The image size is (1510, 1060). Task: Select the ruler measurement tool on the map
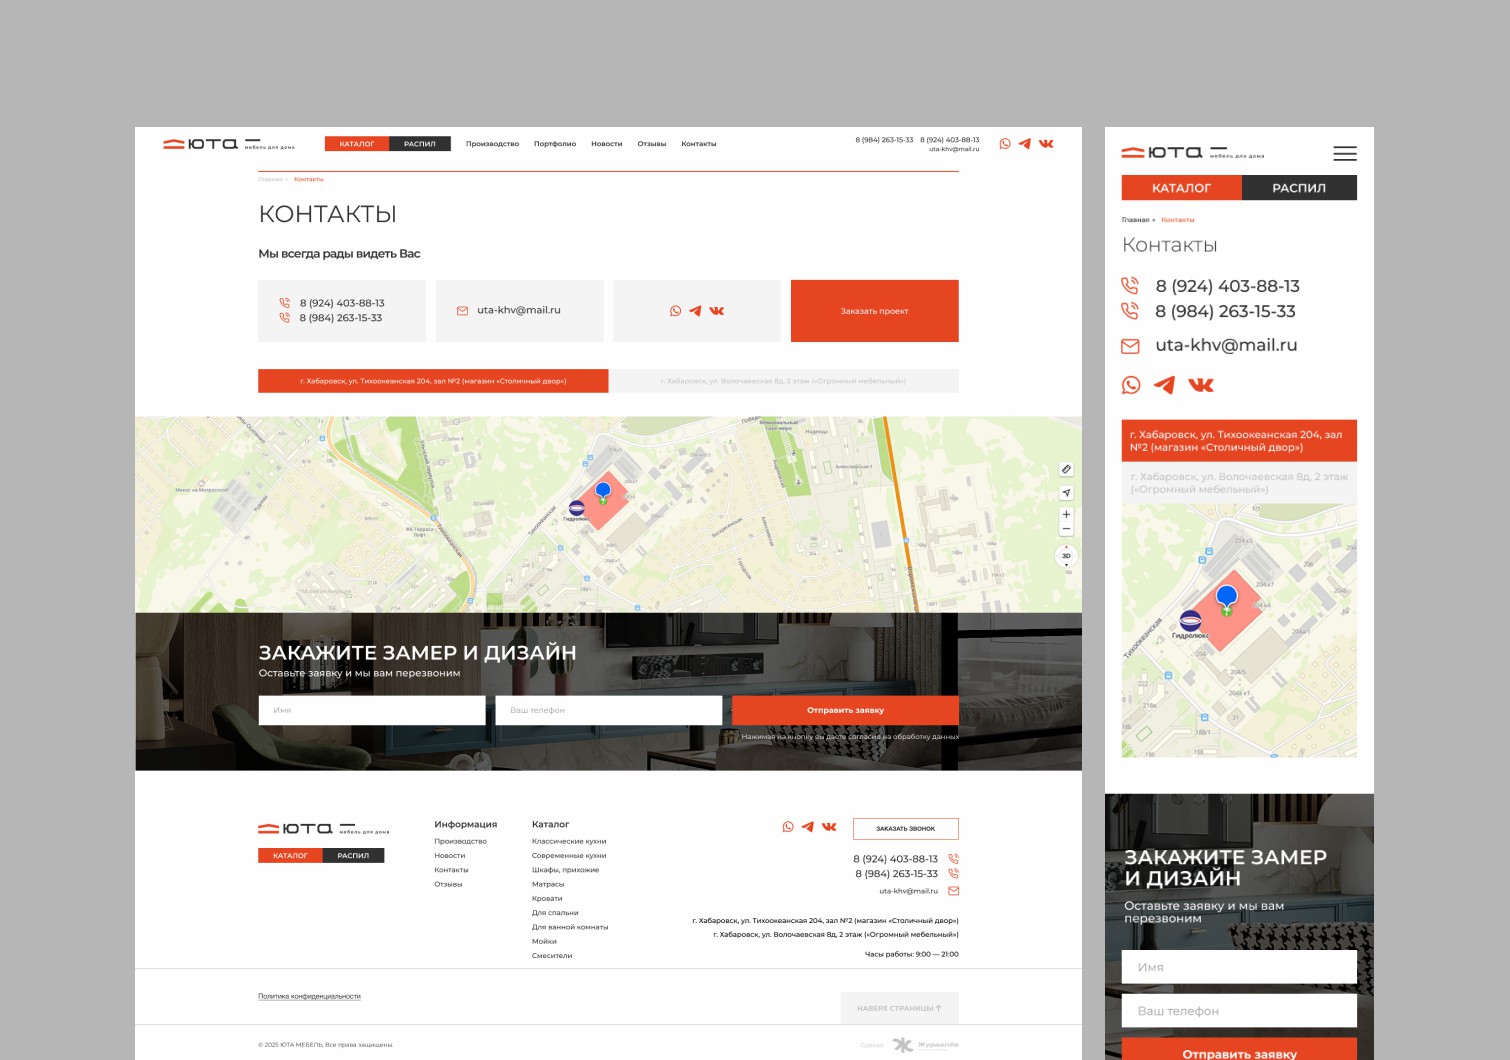[x=1066, y=469]
